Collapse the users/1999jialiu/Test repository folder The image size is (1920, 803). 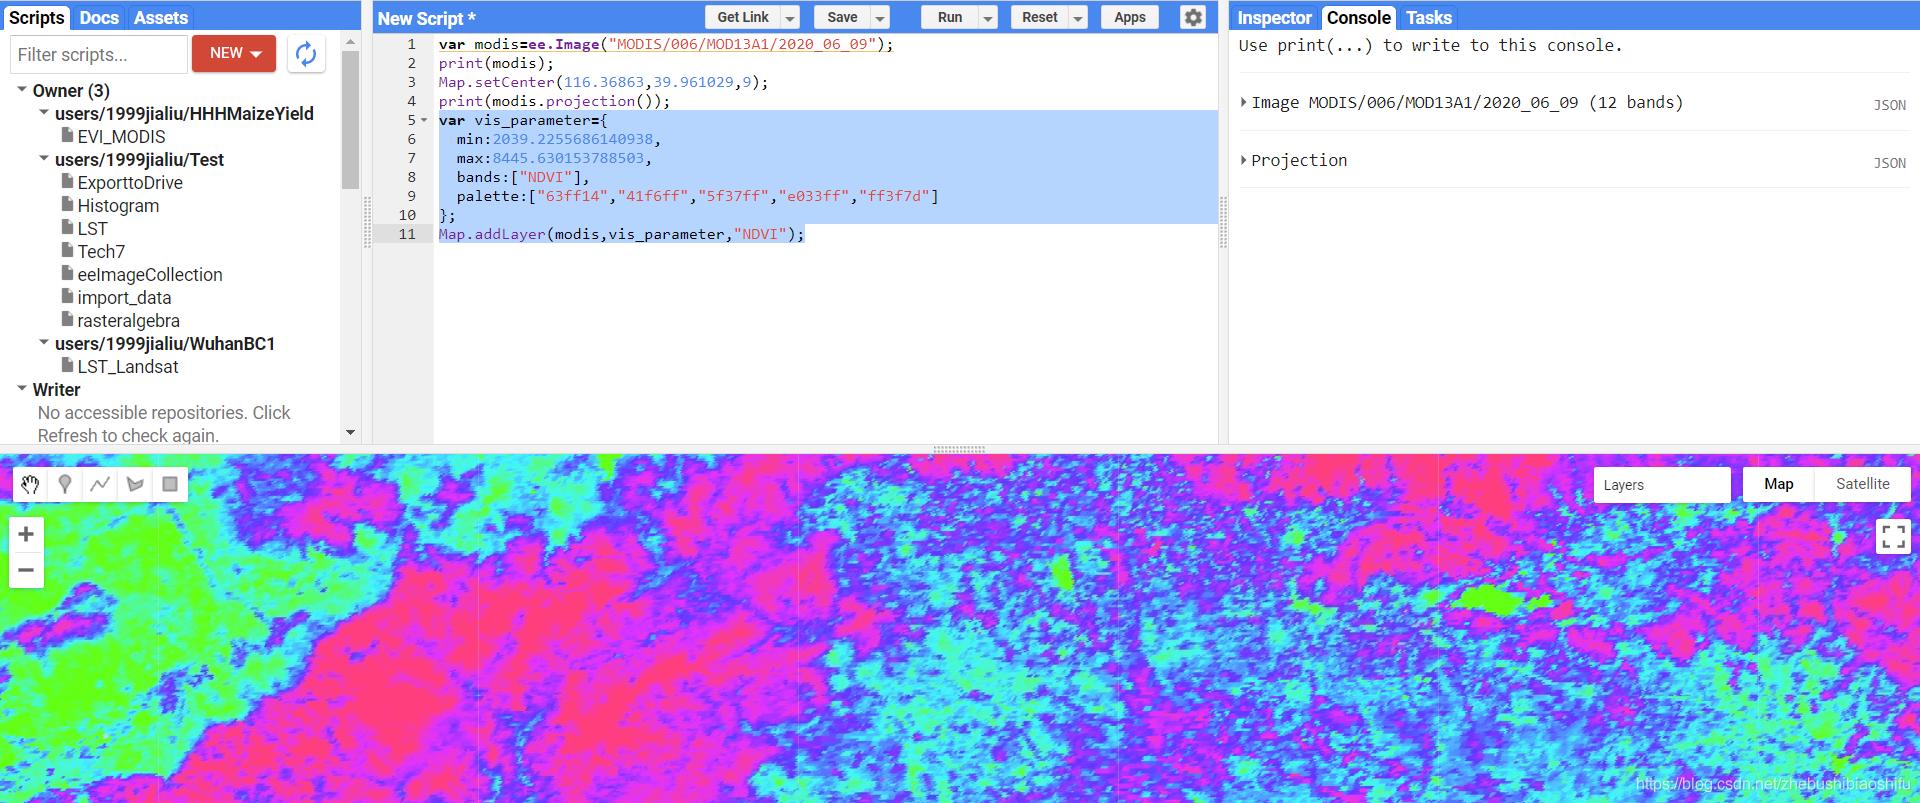44,159
